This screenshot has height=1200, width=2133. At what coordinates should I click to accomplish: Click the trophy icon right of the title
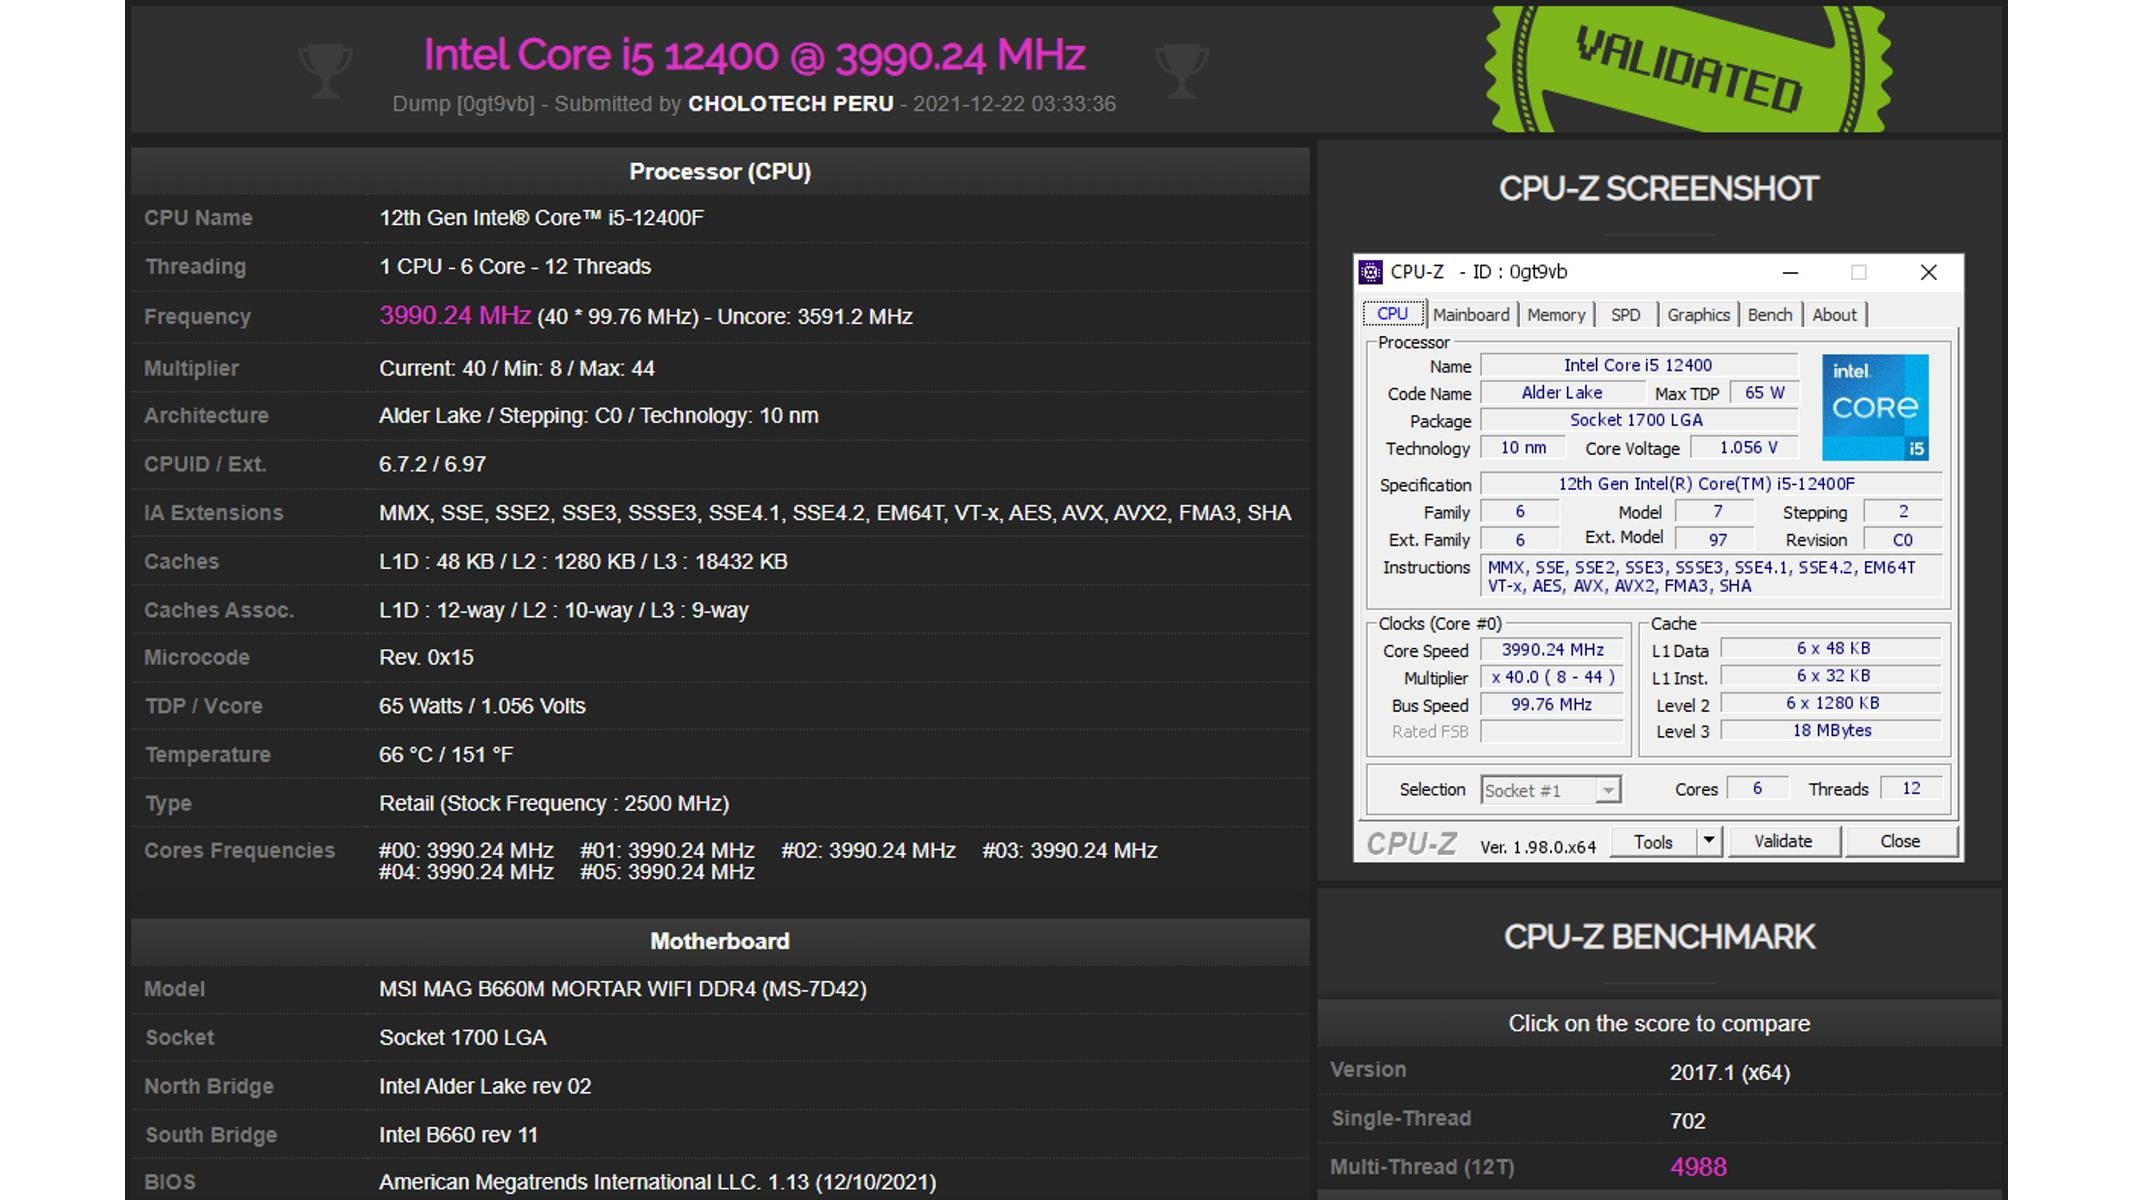click(1182, 67)
